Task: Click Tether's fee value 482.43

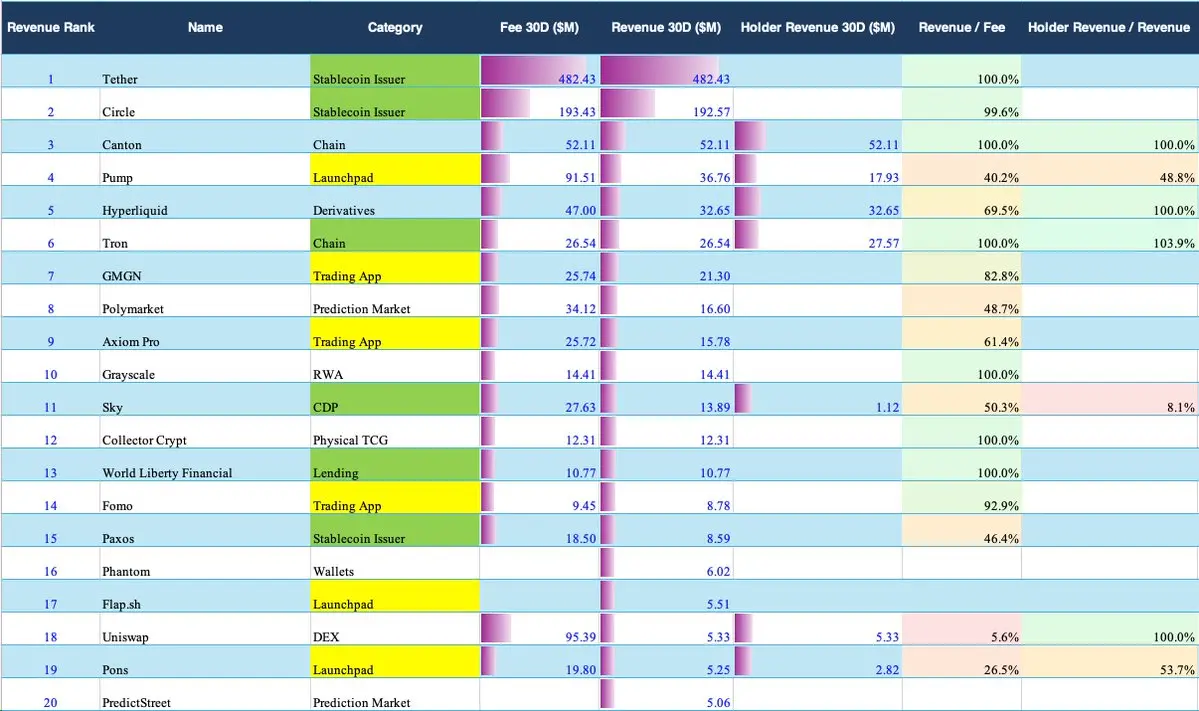Action: [x=577, y=79]
